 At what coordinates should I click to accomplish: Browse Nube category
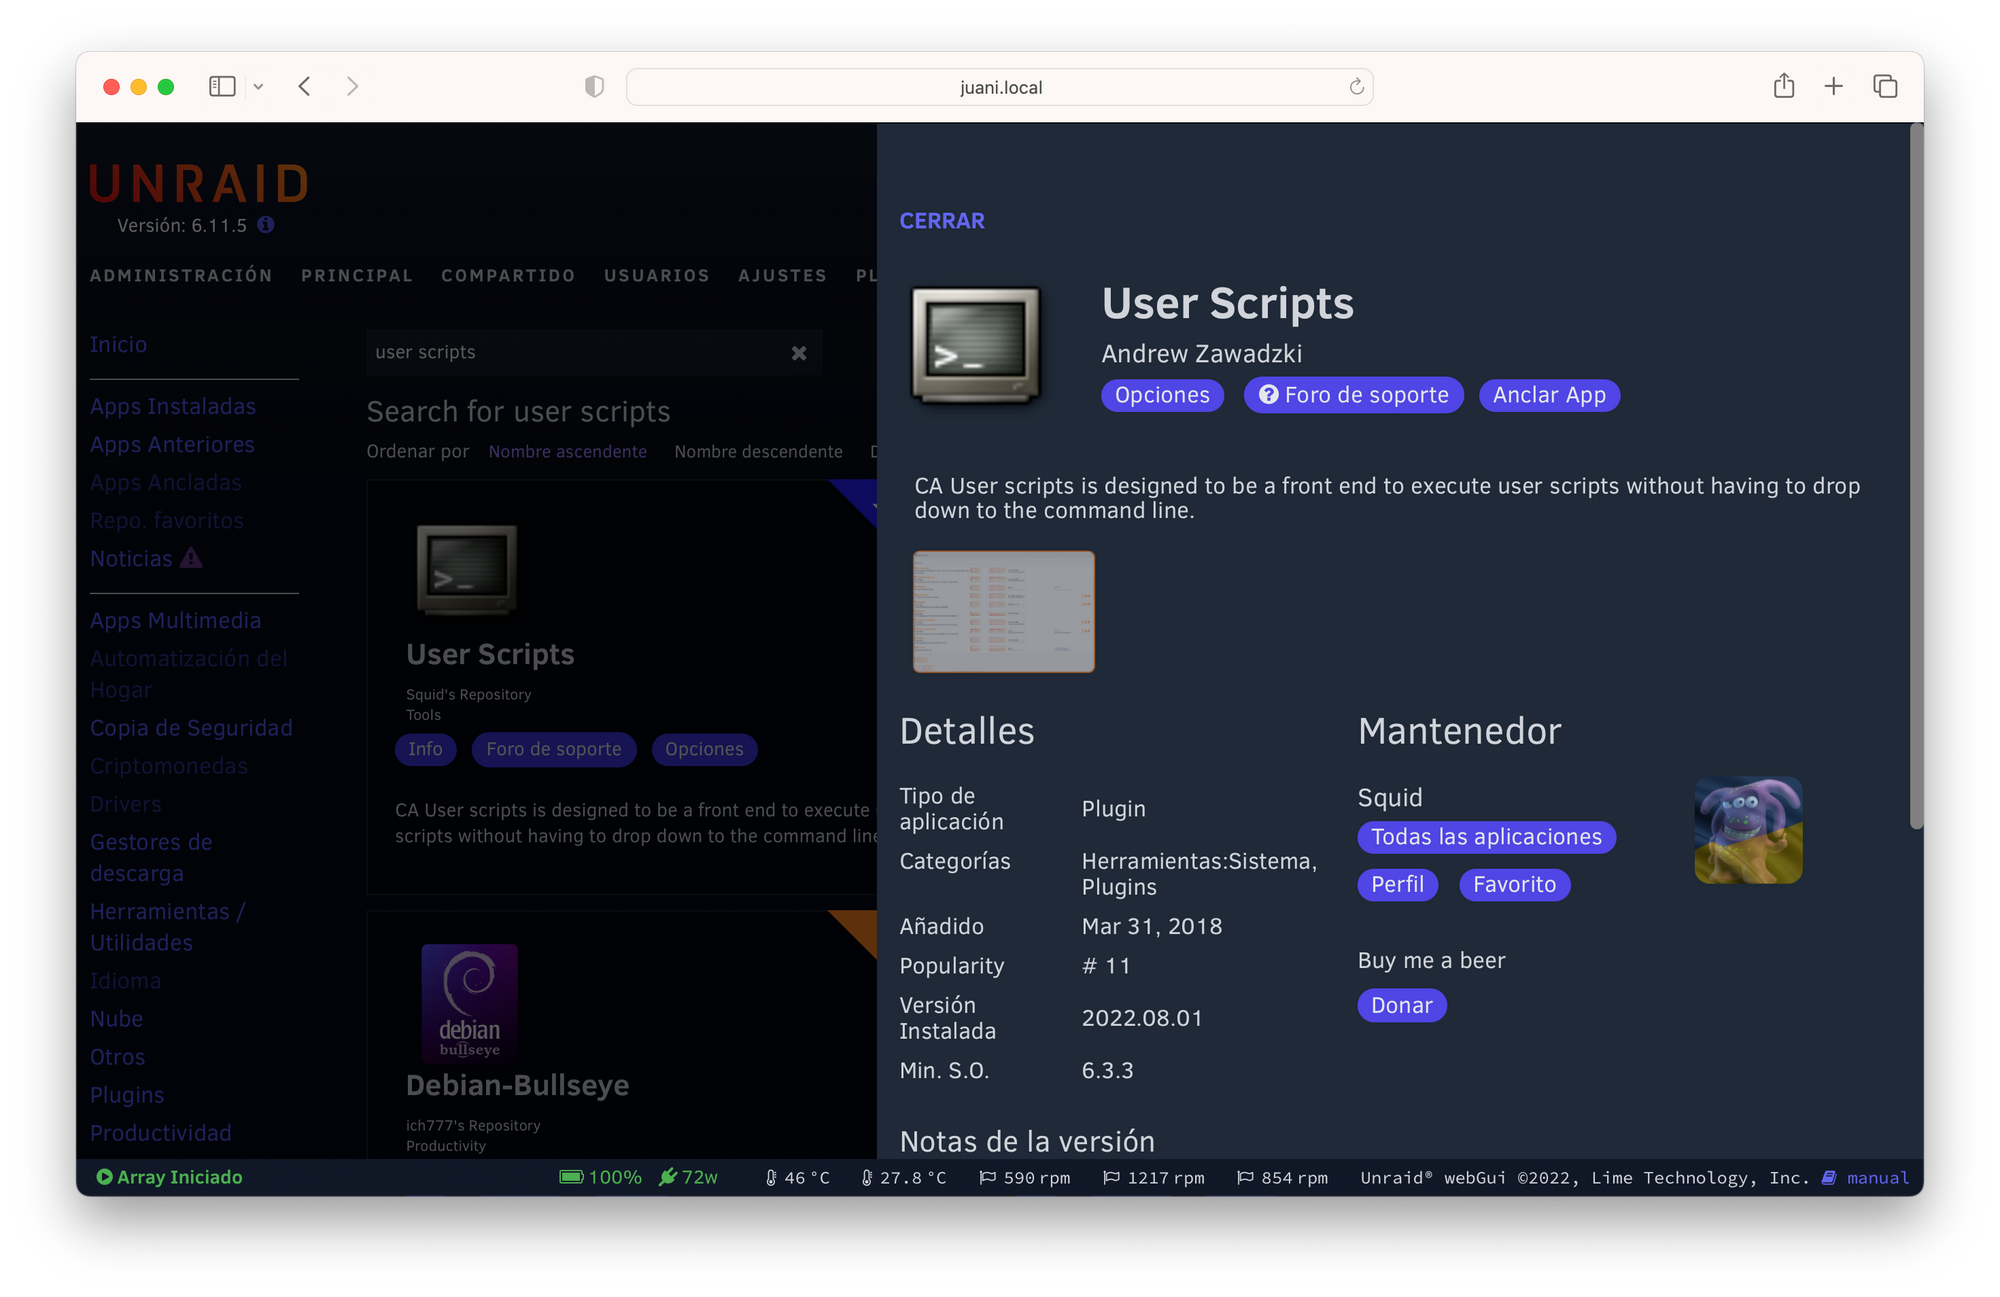pyautogui.click(x=116, y=1018)
